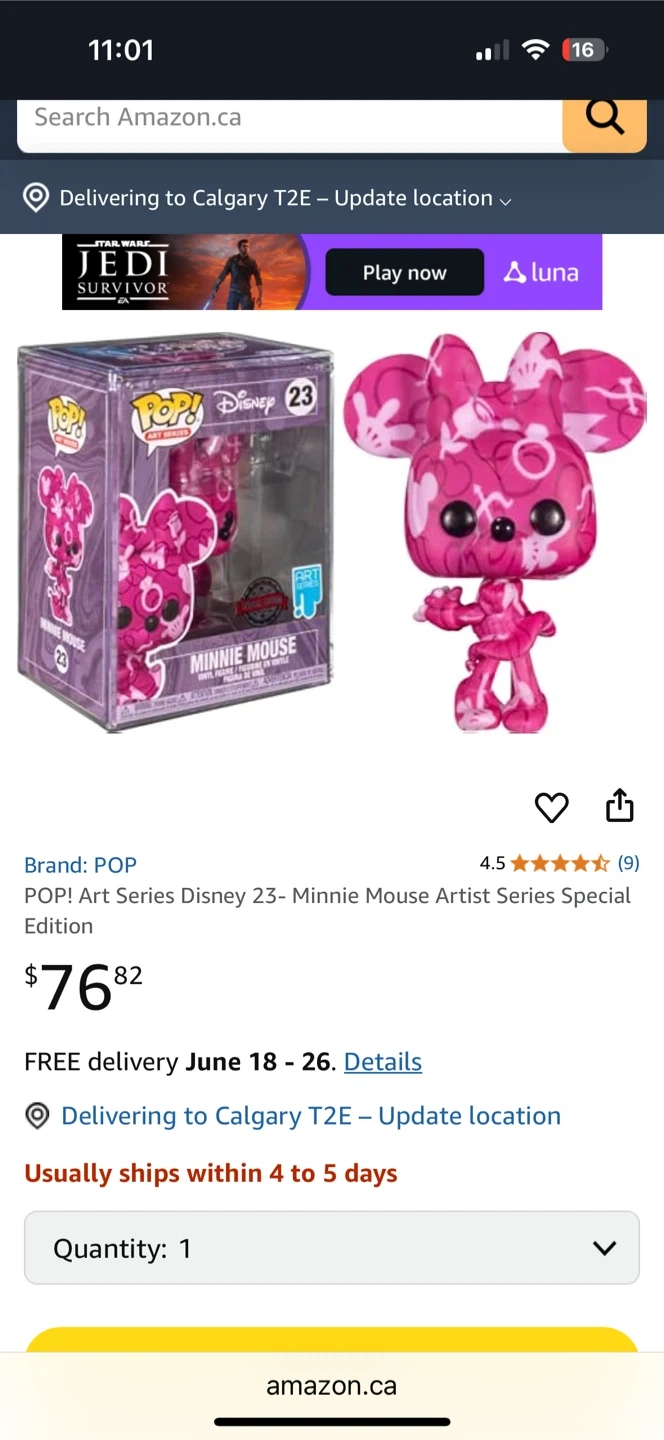Add item to wishlist with heart icon
664x1440 pixels.
[552, 807]
